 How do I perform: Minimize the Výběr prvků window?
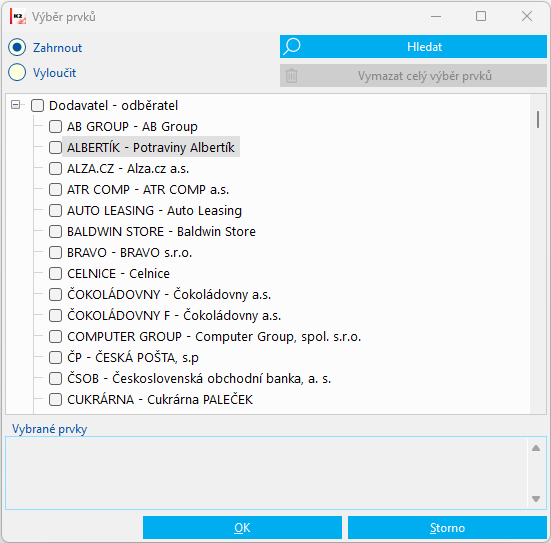coord(436,16)
